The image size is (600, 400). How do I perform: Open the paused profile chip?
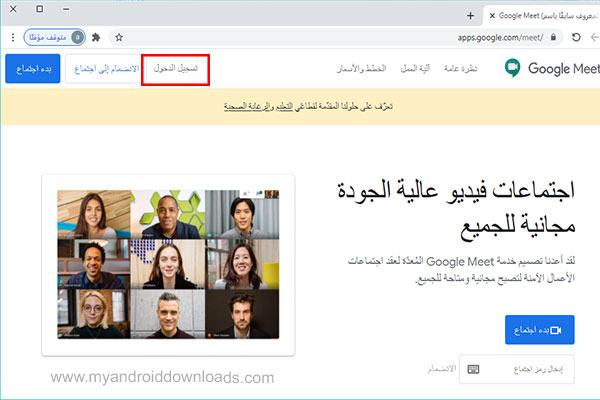click(x=54, y=38)
